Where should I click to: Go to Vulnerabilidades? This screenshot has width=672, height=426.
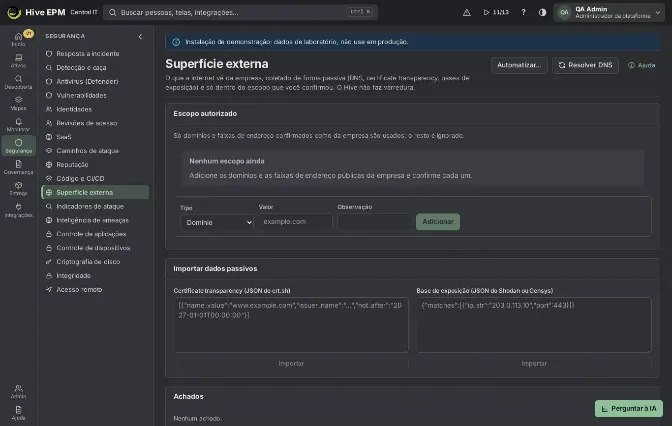tap(95, 95)
